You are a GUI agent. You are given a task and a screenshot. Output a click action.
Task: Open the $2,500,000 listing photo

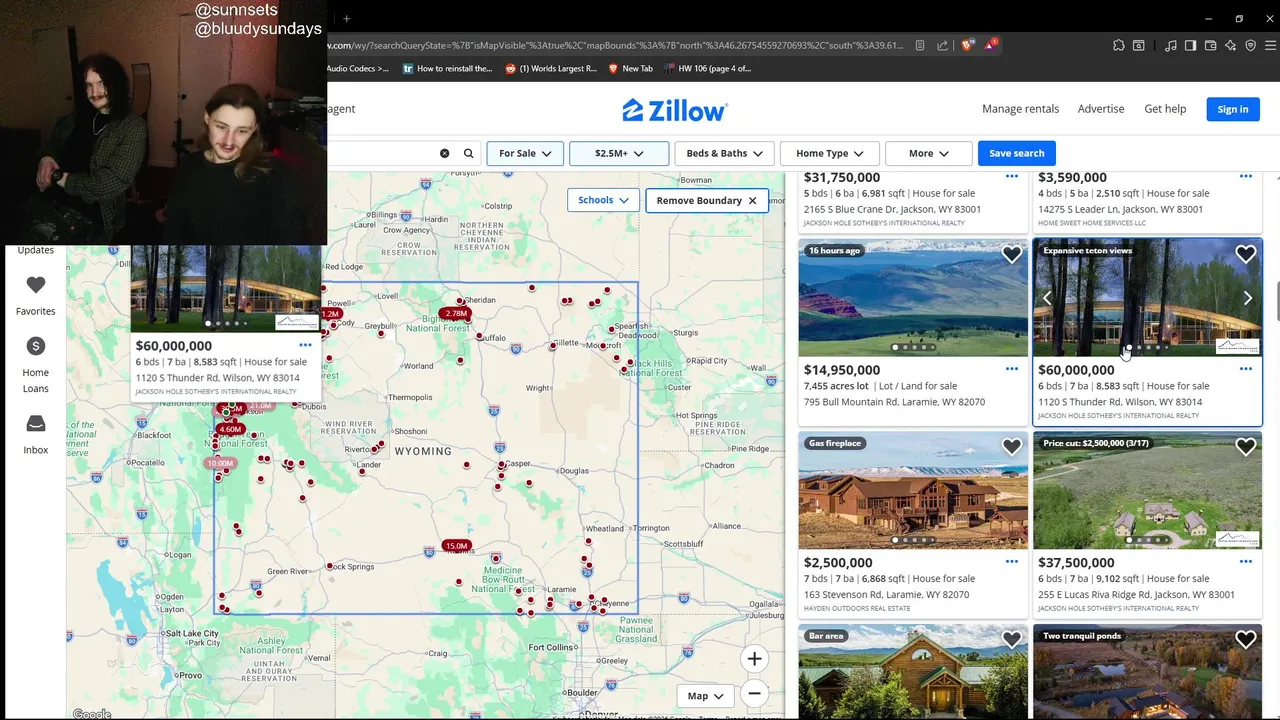(913, 491)
